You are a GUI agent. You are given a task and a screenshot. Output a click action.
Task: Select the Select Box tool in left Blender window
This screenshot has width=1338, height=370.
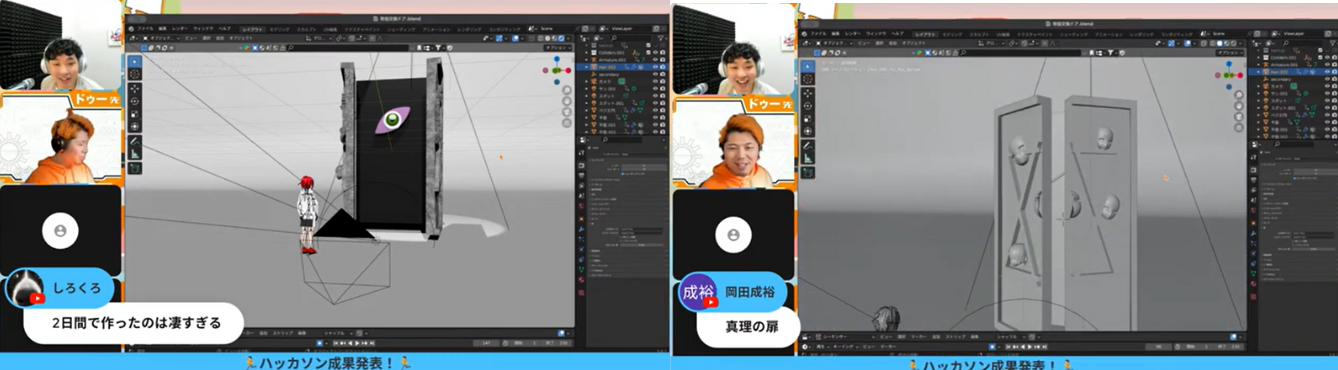coord(134,61)
